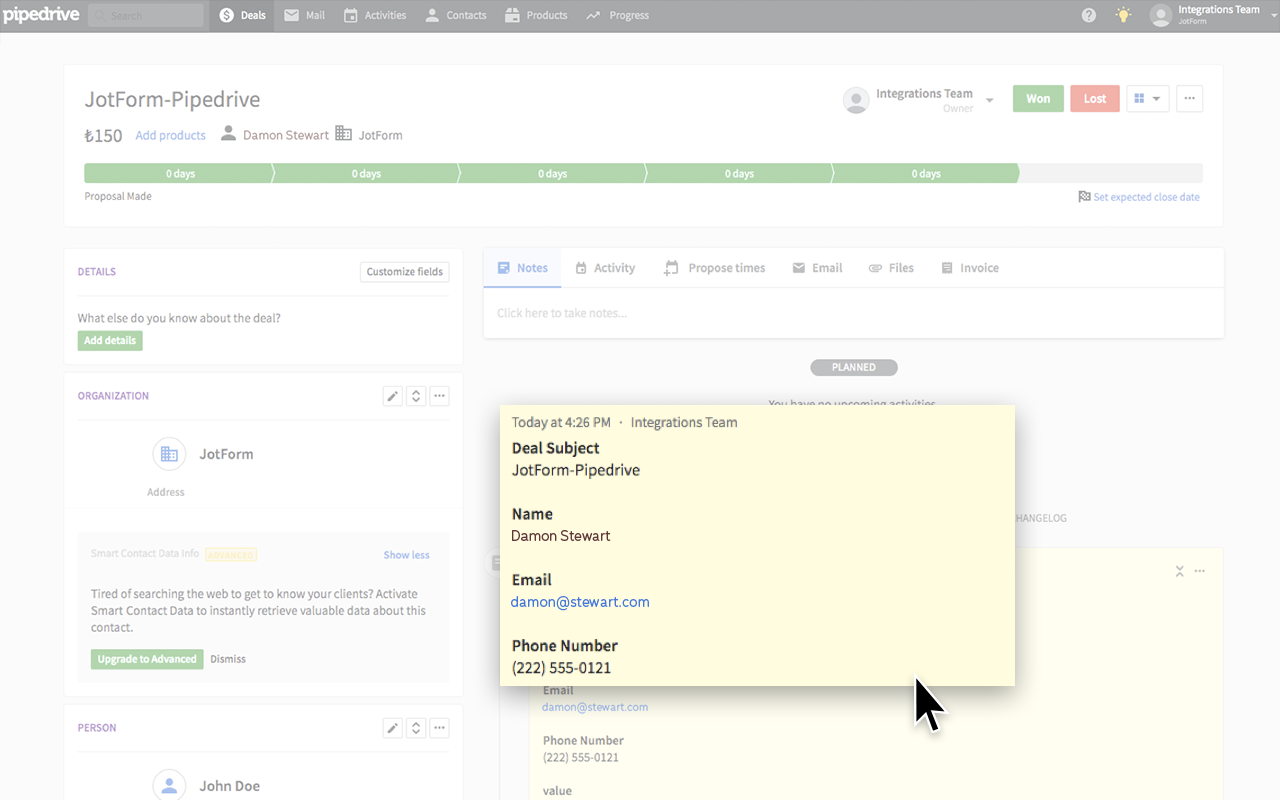This screenshot has width=1280, height=800.
Task: Click the JotForm organization building icon
Action: click(169, 454)
